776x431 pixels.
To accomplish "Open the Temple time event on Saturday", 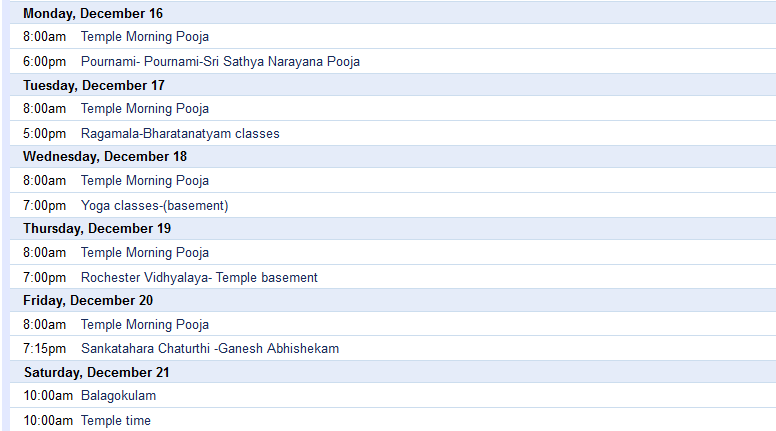I will [116, 421].
